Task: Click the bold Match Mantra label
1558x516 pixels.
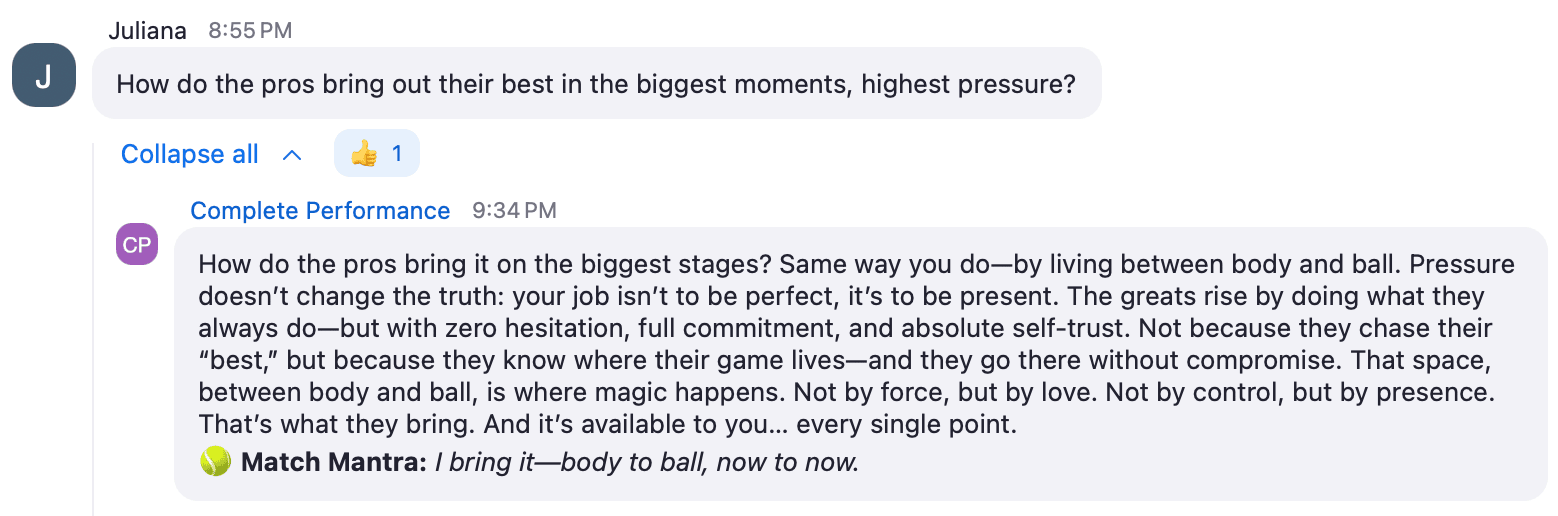Action: [x=334, y=462]
